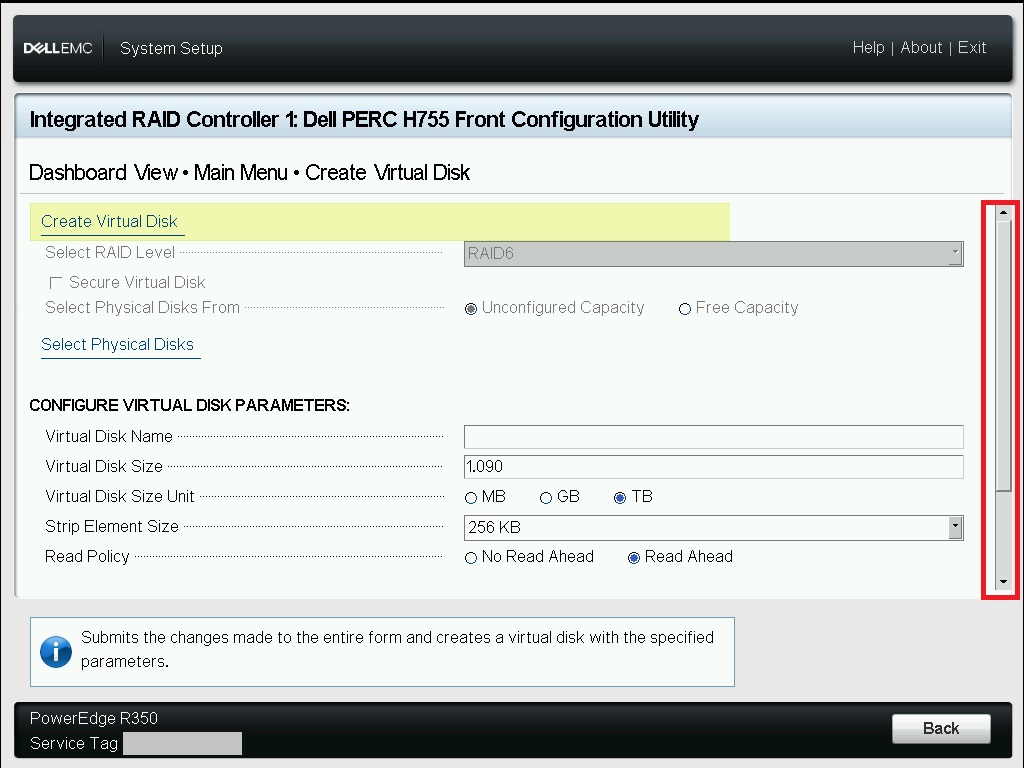Viewport: 1024px width, 768px height.
Task: Open the Help link
Action: [868, 48]
